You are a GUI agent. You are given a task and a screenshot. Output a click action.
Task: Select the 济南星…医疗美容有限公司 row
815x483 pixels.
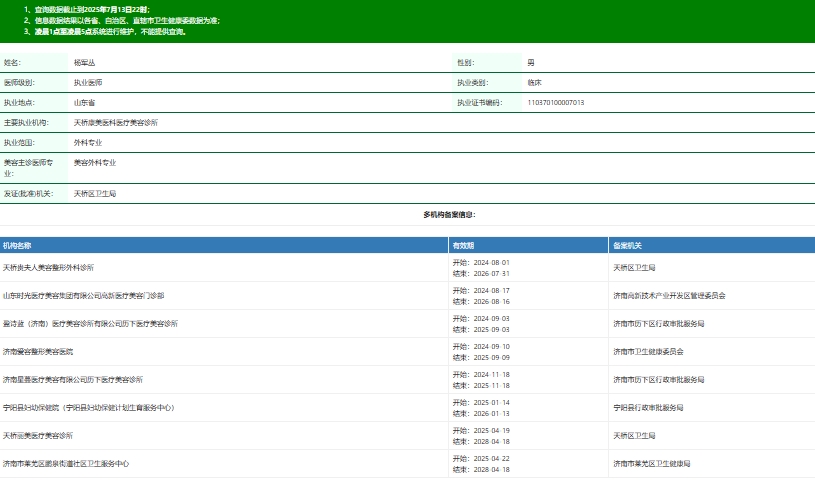73,380
